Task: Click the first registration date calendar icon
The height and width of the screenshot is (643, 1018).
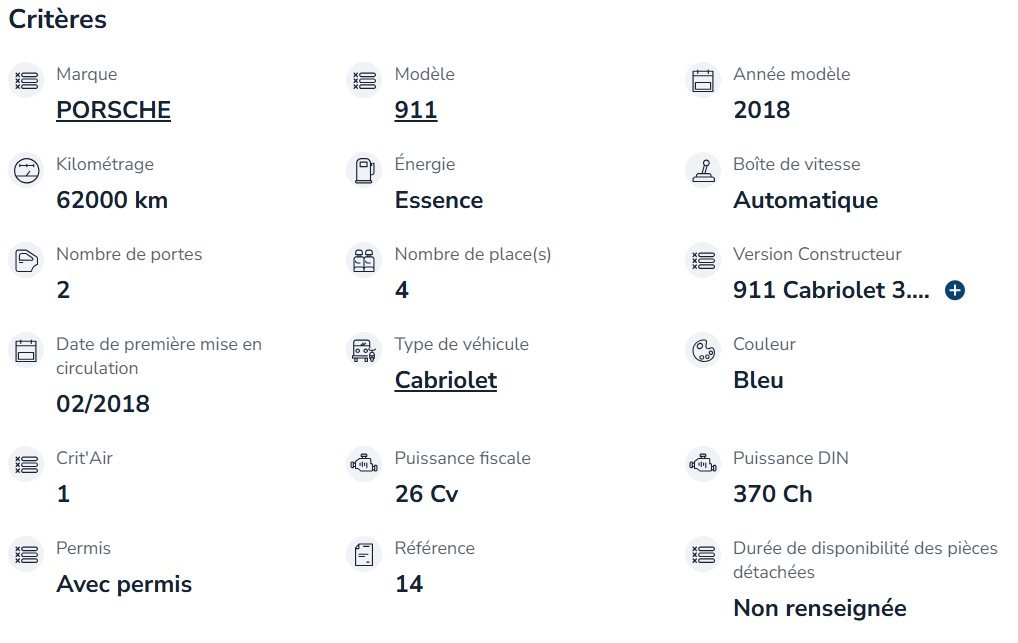Action: [27, 351]
